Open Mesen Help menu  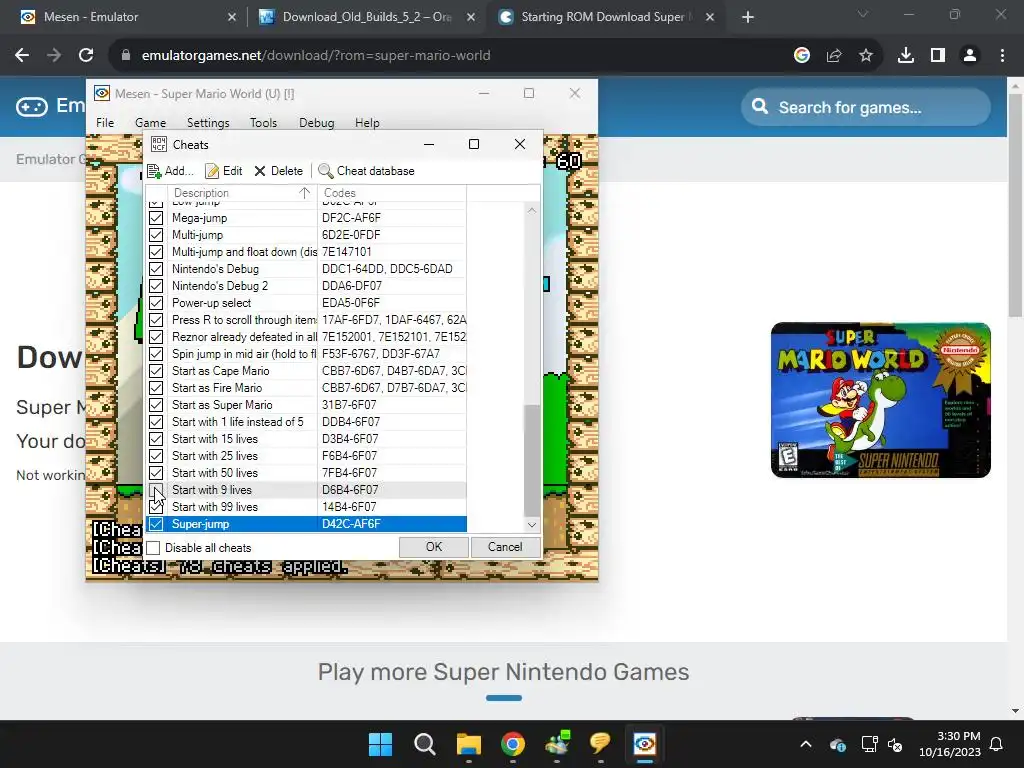point(367,123)
